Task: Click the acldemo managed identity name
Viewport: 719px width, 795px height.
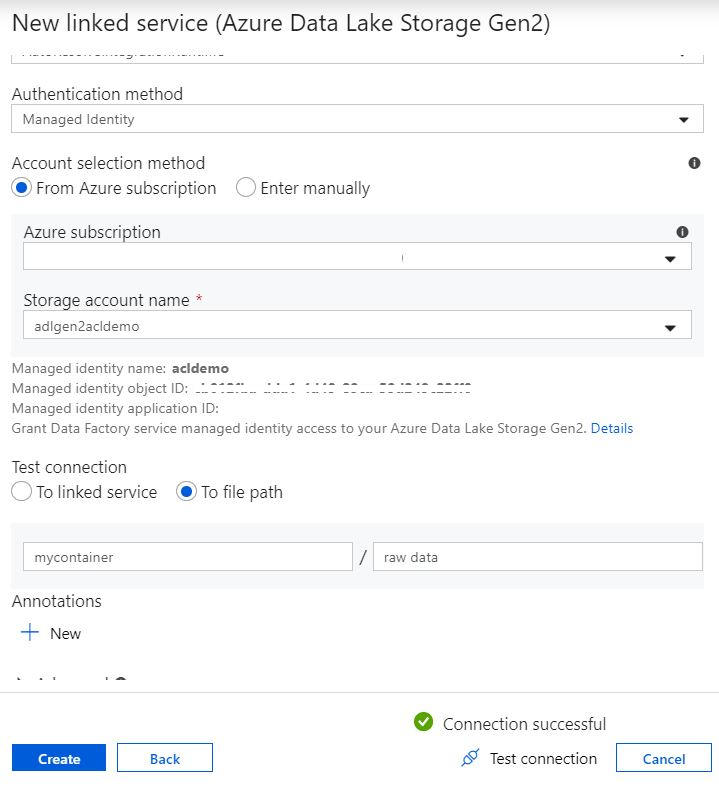Action: click(200, 368)
